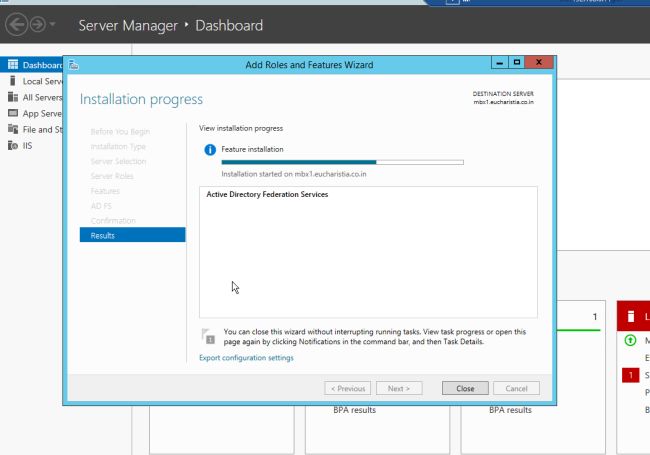The image size is (650, 455).
Task: Click destination server name mbx1.eucharistia.co.in
Action: 504,102
